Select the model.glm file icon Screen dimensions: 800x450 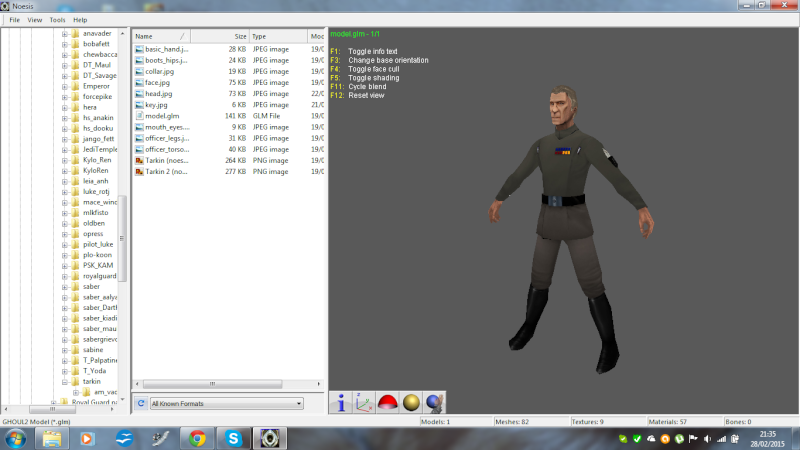pos(139,116)
